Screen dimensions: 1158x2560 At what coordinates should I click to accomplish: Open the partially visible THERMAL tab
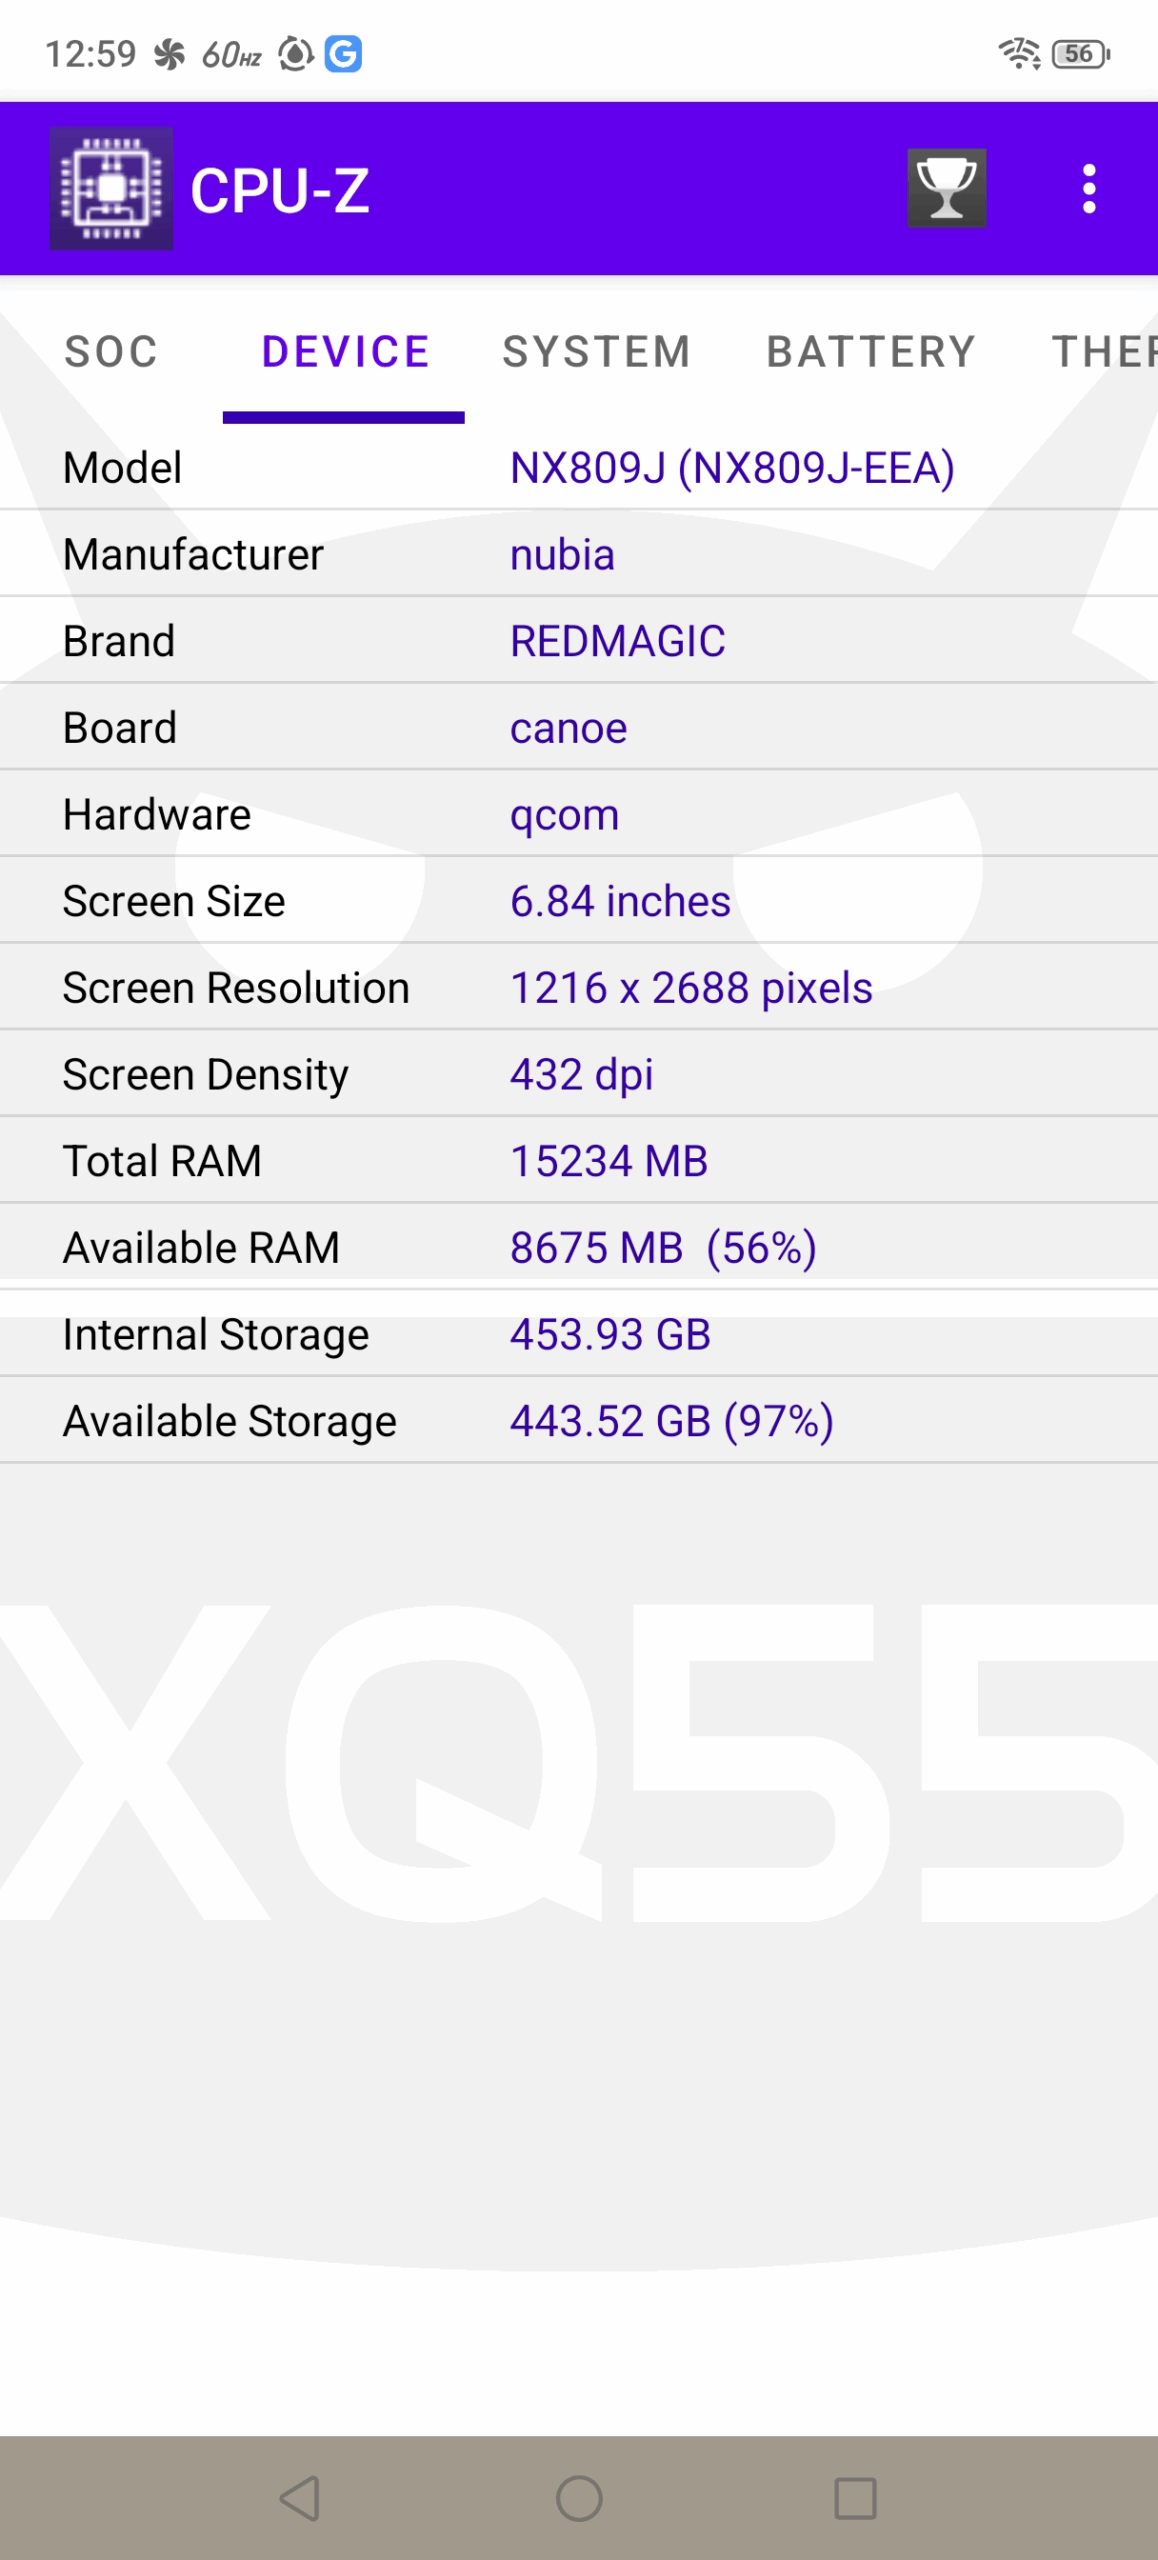click(1103, 352)
